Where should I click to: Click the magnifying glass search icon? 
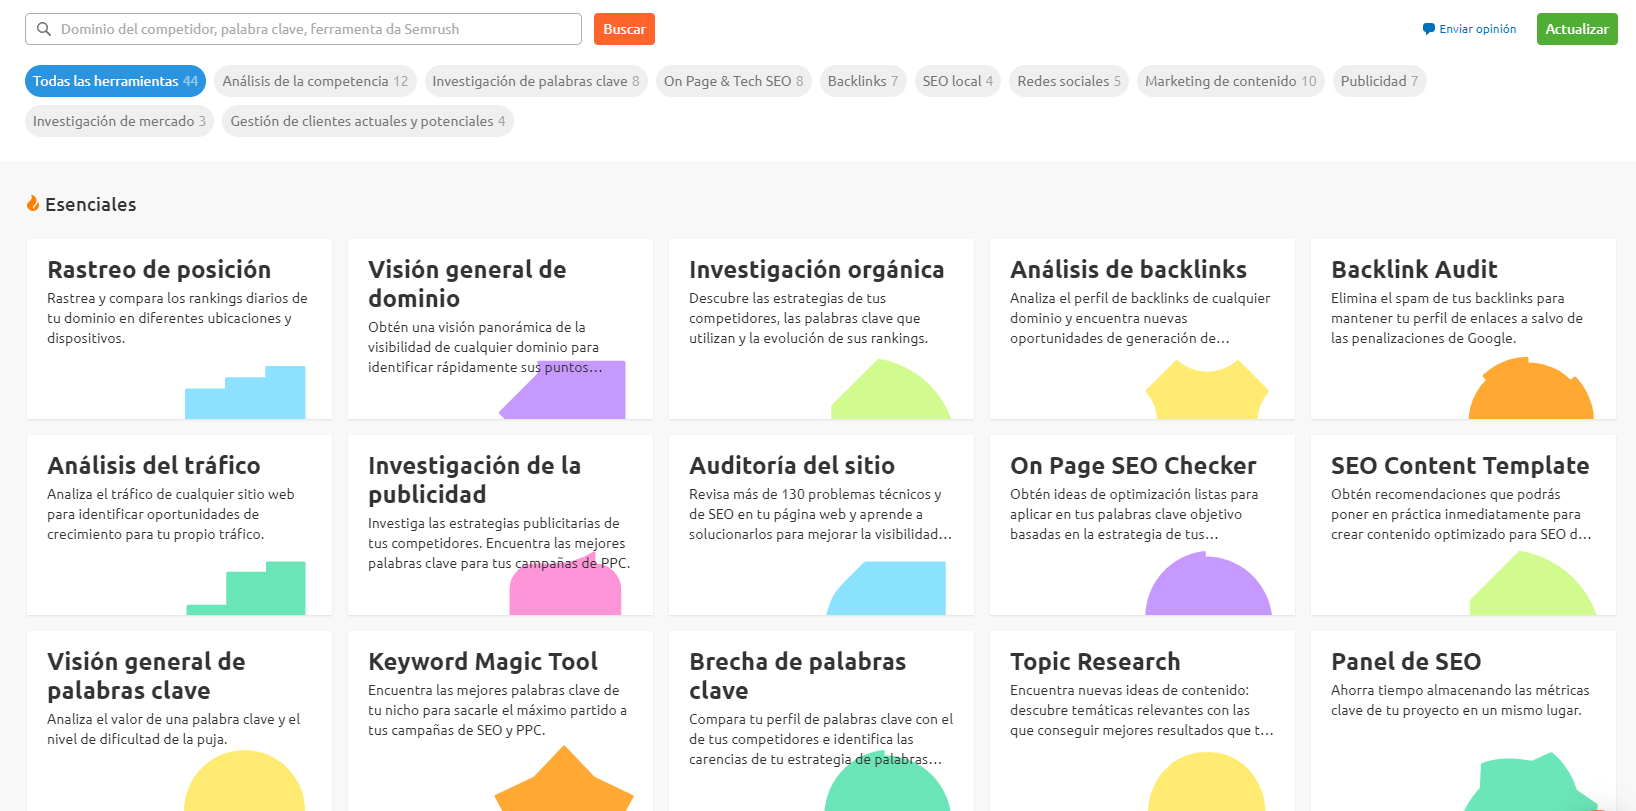point(44,29)
